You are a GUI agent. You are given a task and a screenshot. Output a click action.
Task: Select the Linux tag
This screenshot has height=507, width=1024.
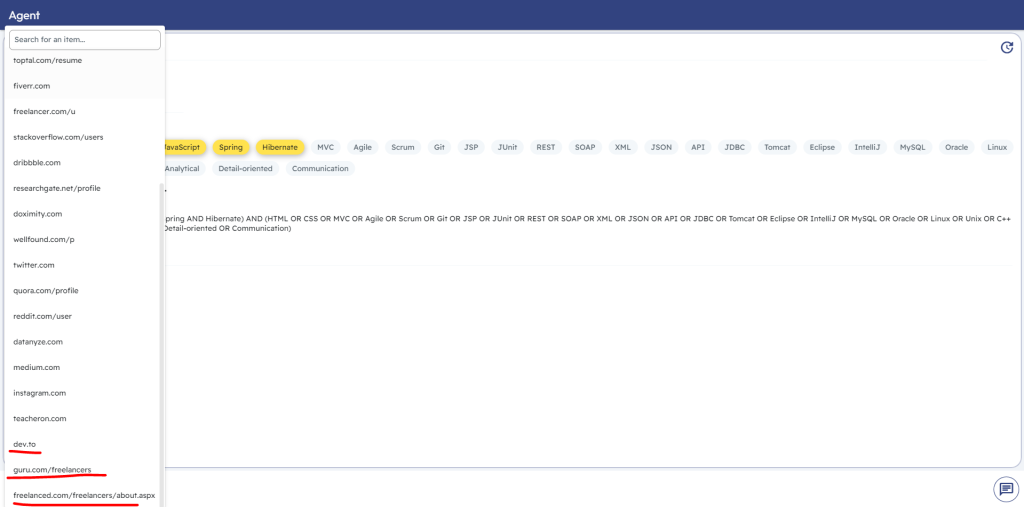(997, 147)
